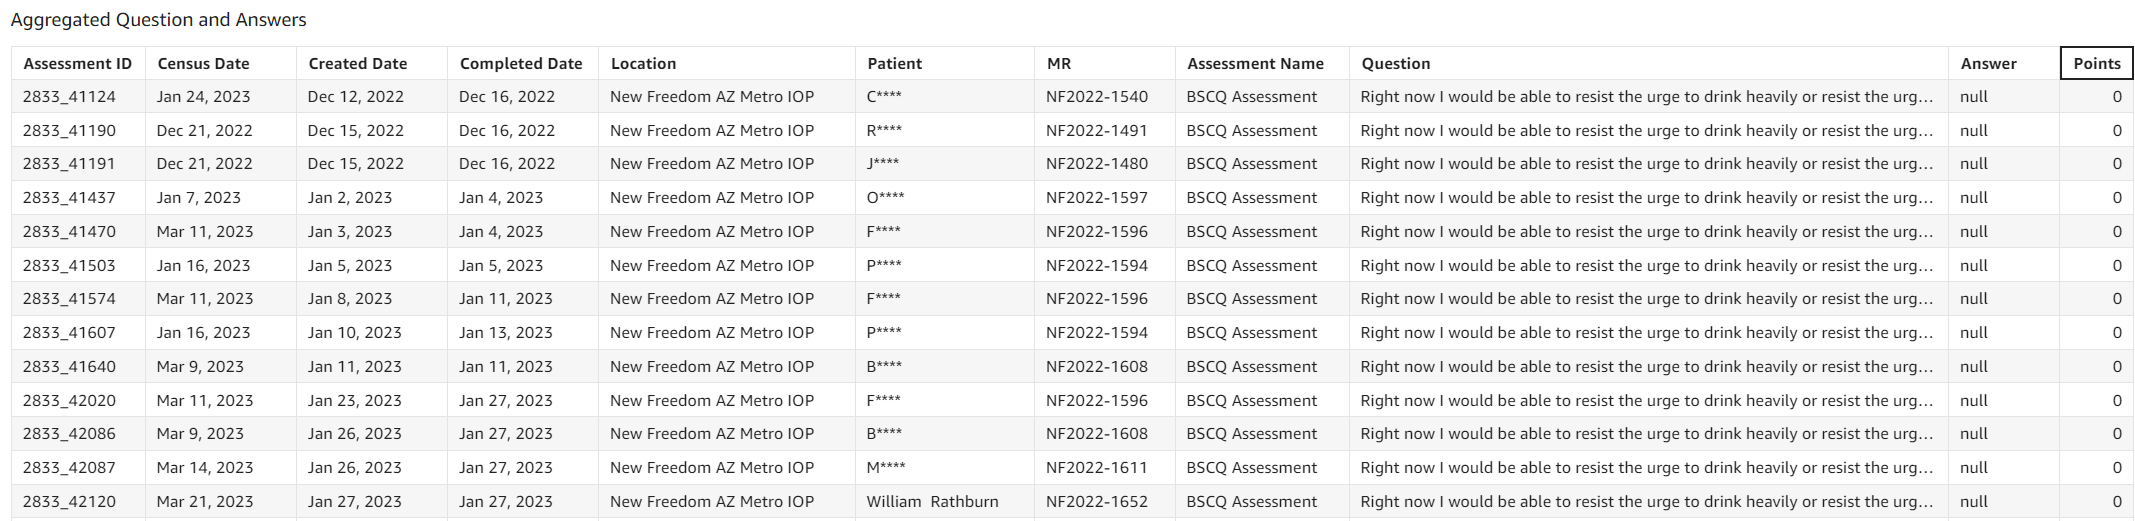Select patient cell O****
Viewport: 2135px width, 521px height.
(x=885, y=198)
